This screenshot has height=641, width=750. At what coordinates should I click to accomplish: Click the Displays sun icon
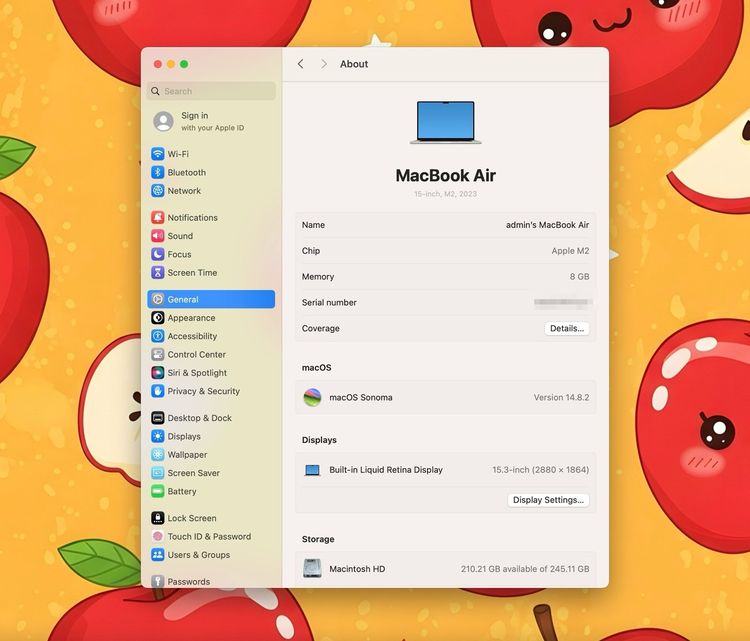coord(157,436)
